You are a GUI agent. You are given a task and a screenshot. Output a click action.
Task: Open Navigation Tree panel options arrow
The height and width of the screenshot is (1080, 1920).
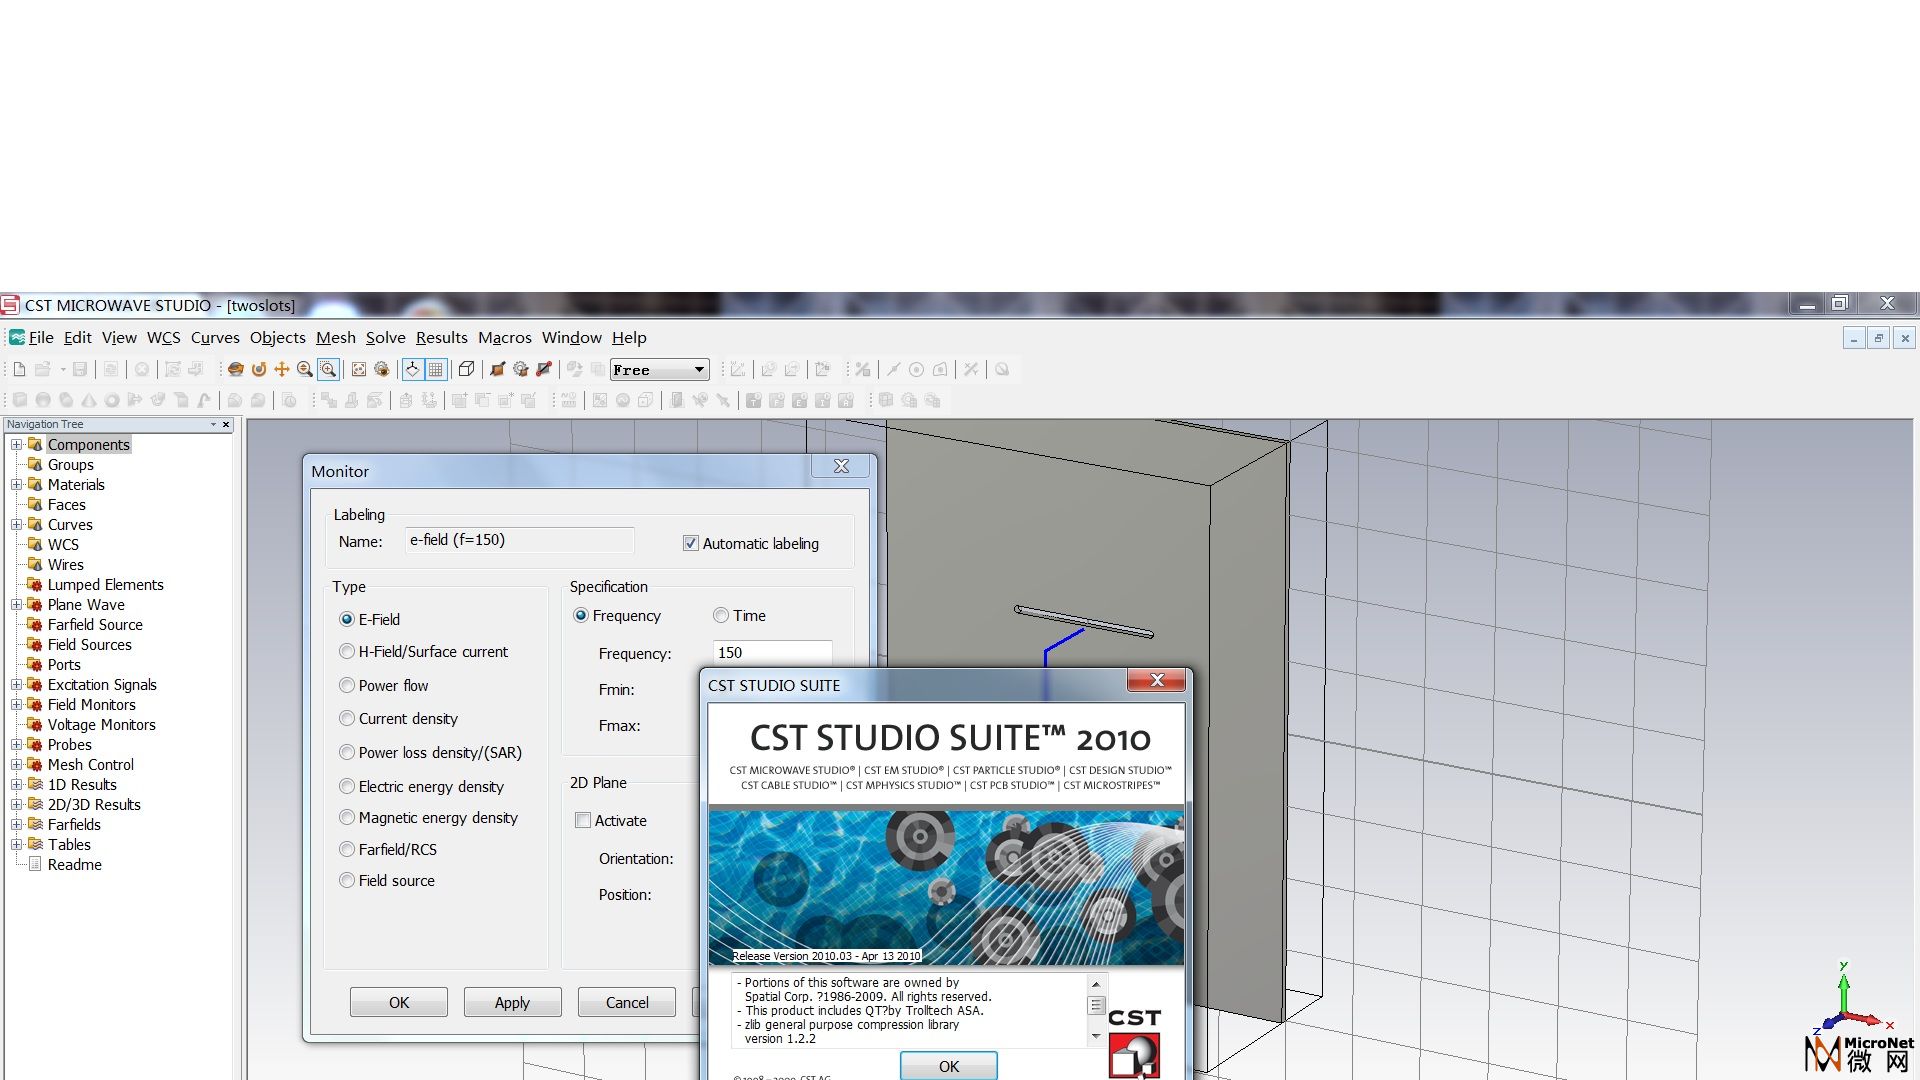(x=213, y=425)
